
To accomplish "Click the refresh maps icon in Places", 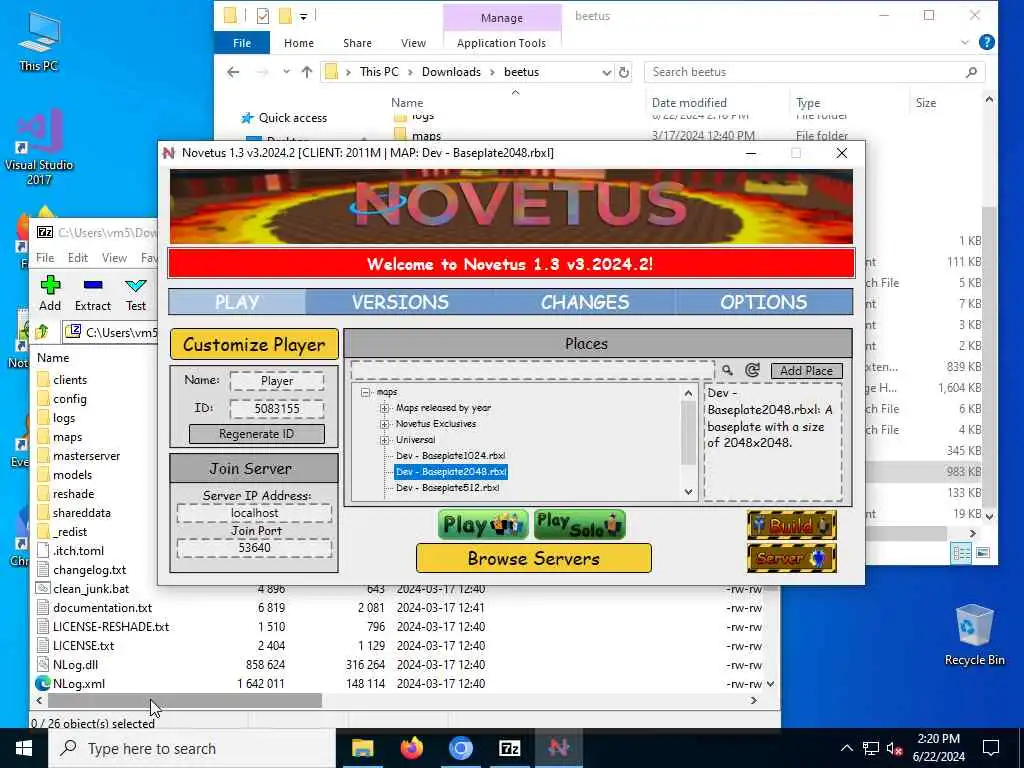I will pos(752,370).
